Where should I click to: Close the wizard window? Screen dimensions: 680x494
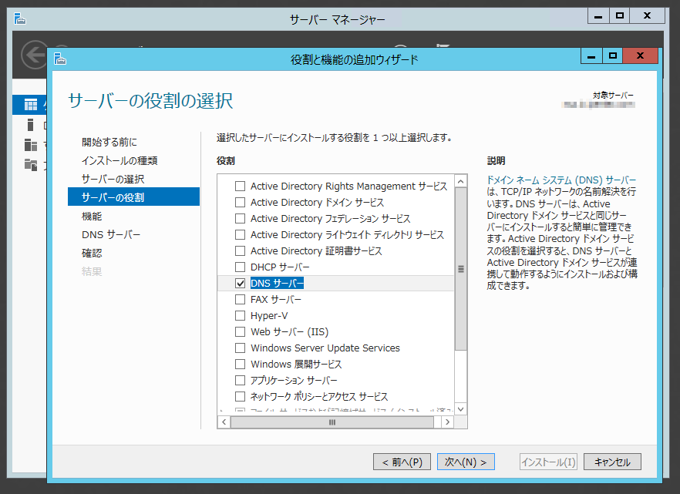pos(640,56)
